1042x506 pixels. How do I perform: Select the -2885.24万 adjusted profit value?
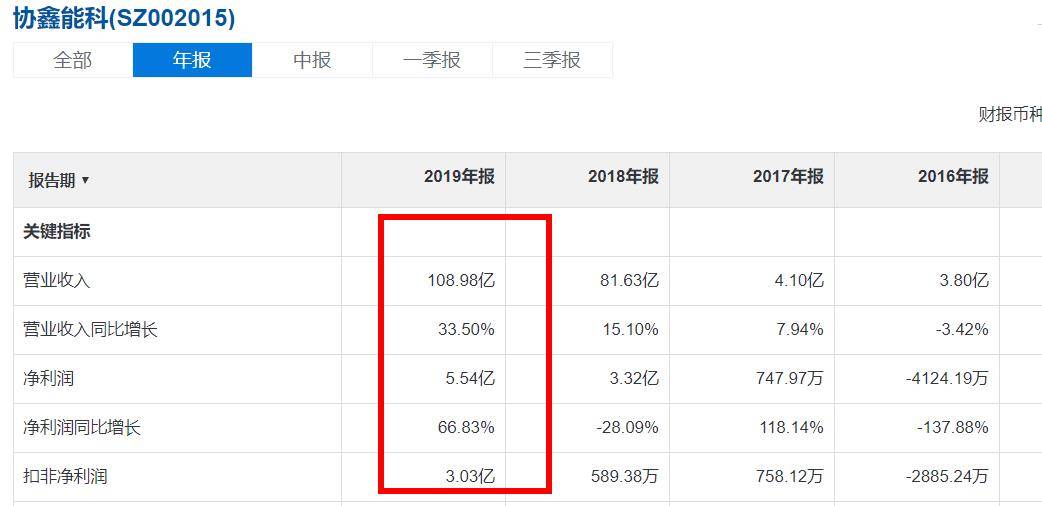coord(947,476)
